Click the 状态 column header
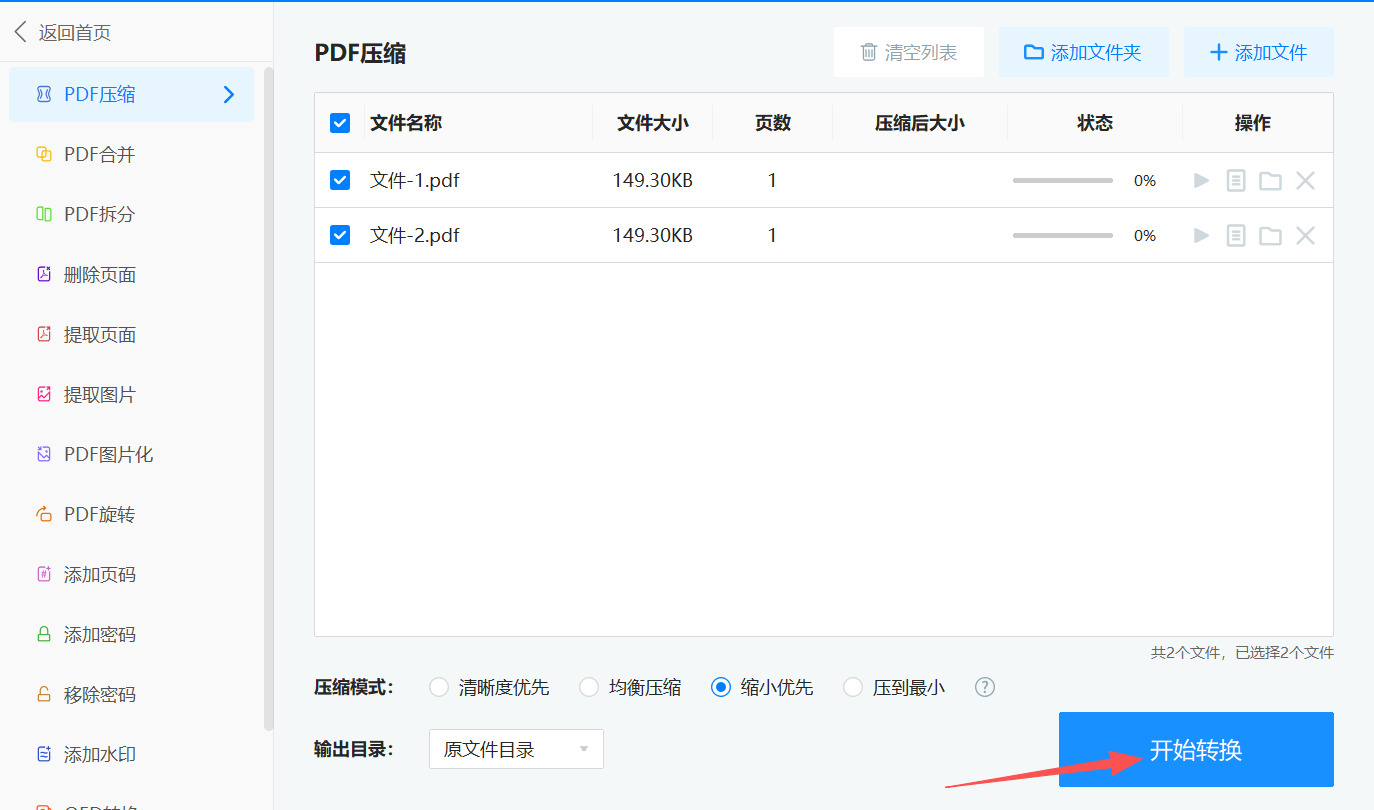1374x810 pixels. (x=1095, y=123)
